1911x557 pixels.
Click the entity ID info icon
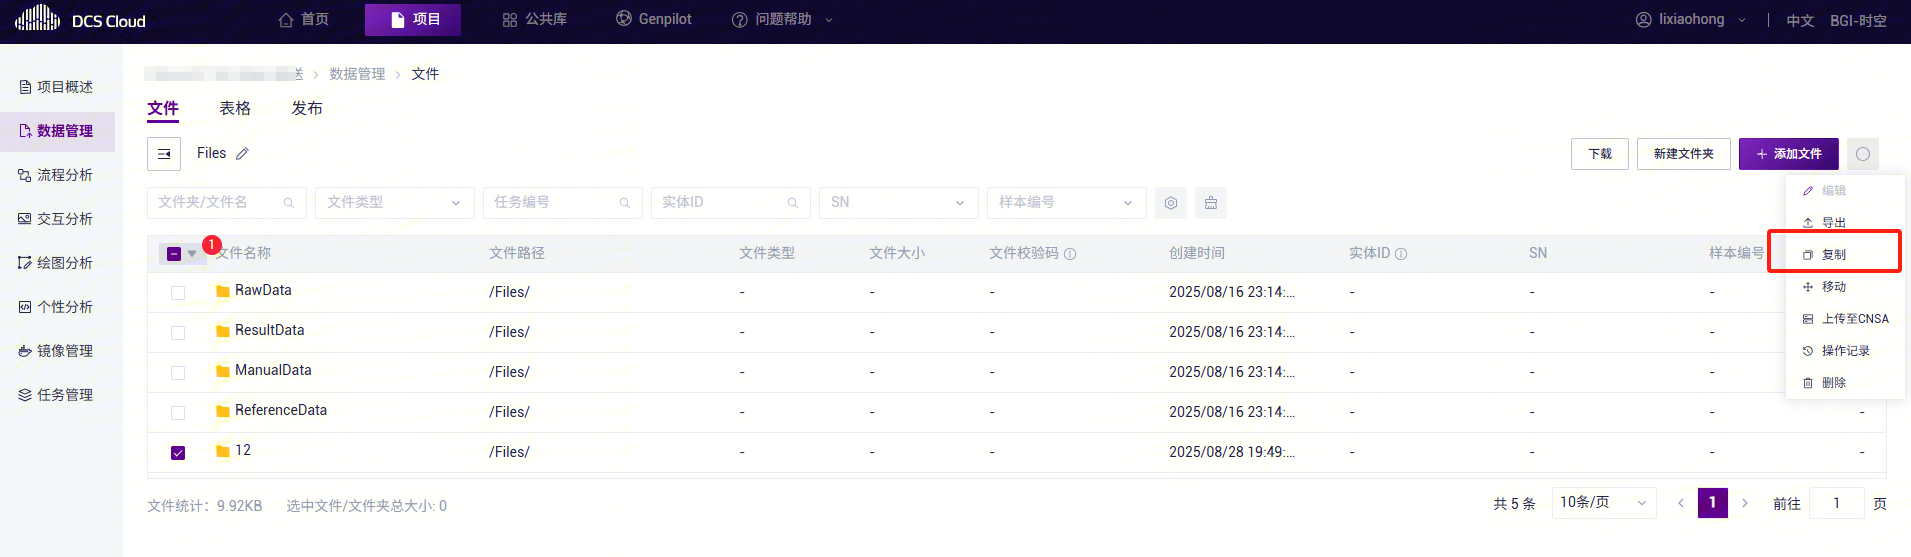(x=1401, y=254)
